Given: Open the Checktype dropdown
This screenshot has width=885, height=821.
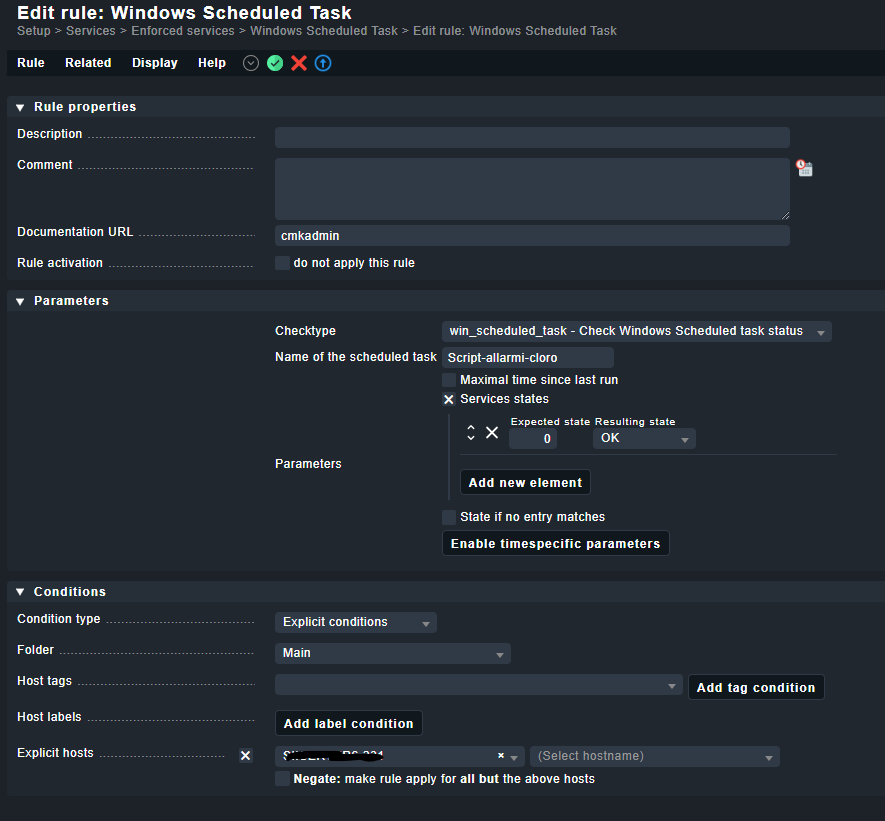Looking at the screenshot, I should 636,331.
